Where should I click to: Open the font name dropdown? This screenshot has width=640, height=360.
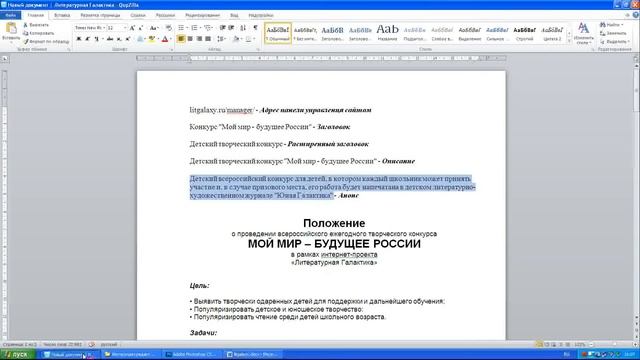(x=104, y=28)
